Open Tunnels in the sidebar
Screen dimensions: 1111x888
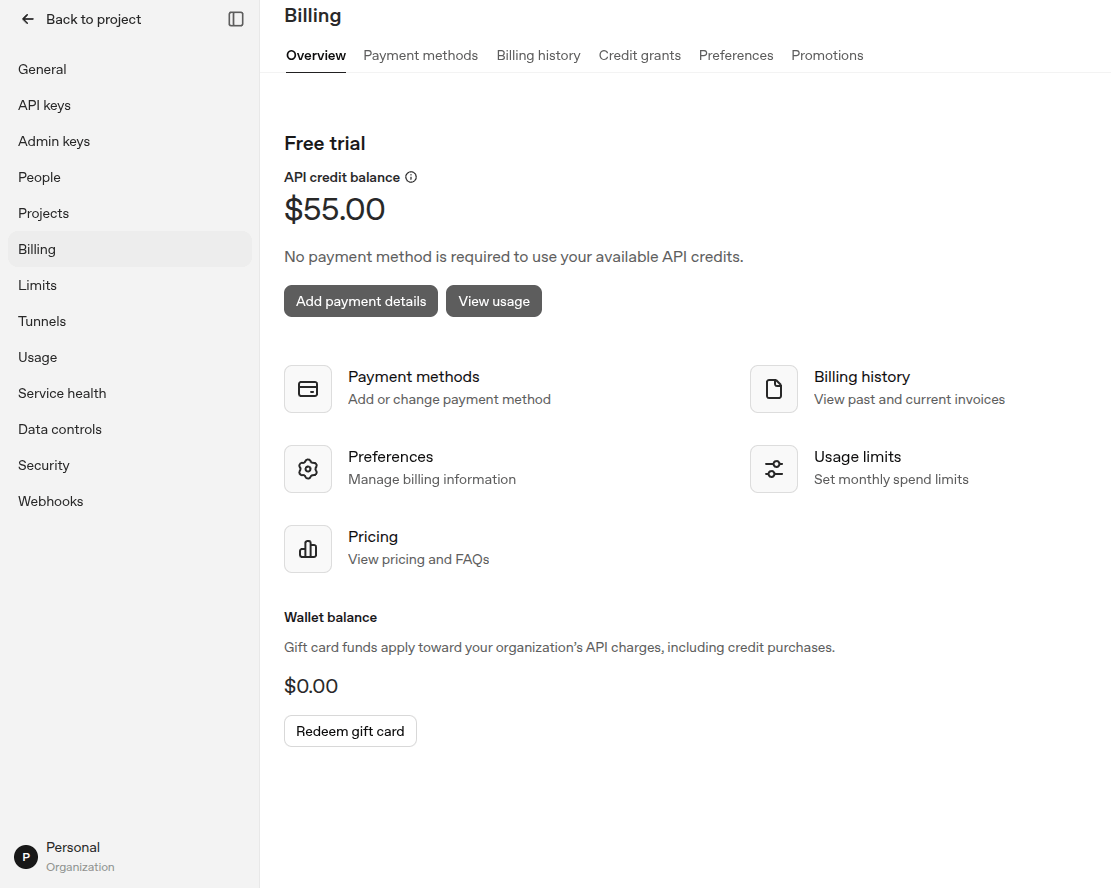(x=130, y=322)
